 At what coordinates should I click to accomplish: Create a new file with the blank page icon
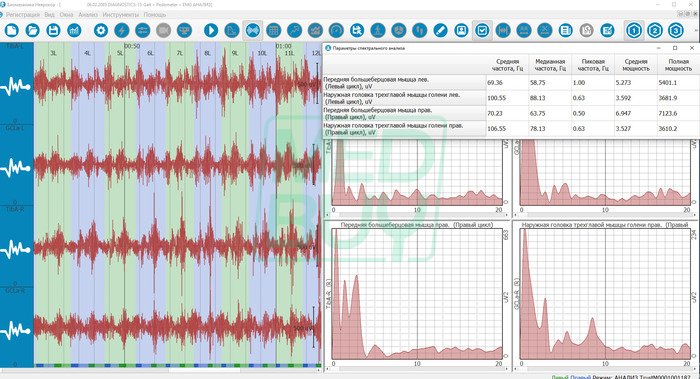(x=11, y=30)
